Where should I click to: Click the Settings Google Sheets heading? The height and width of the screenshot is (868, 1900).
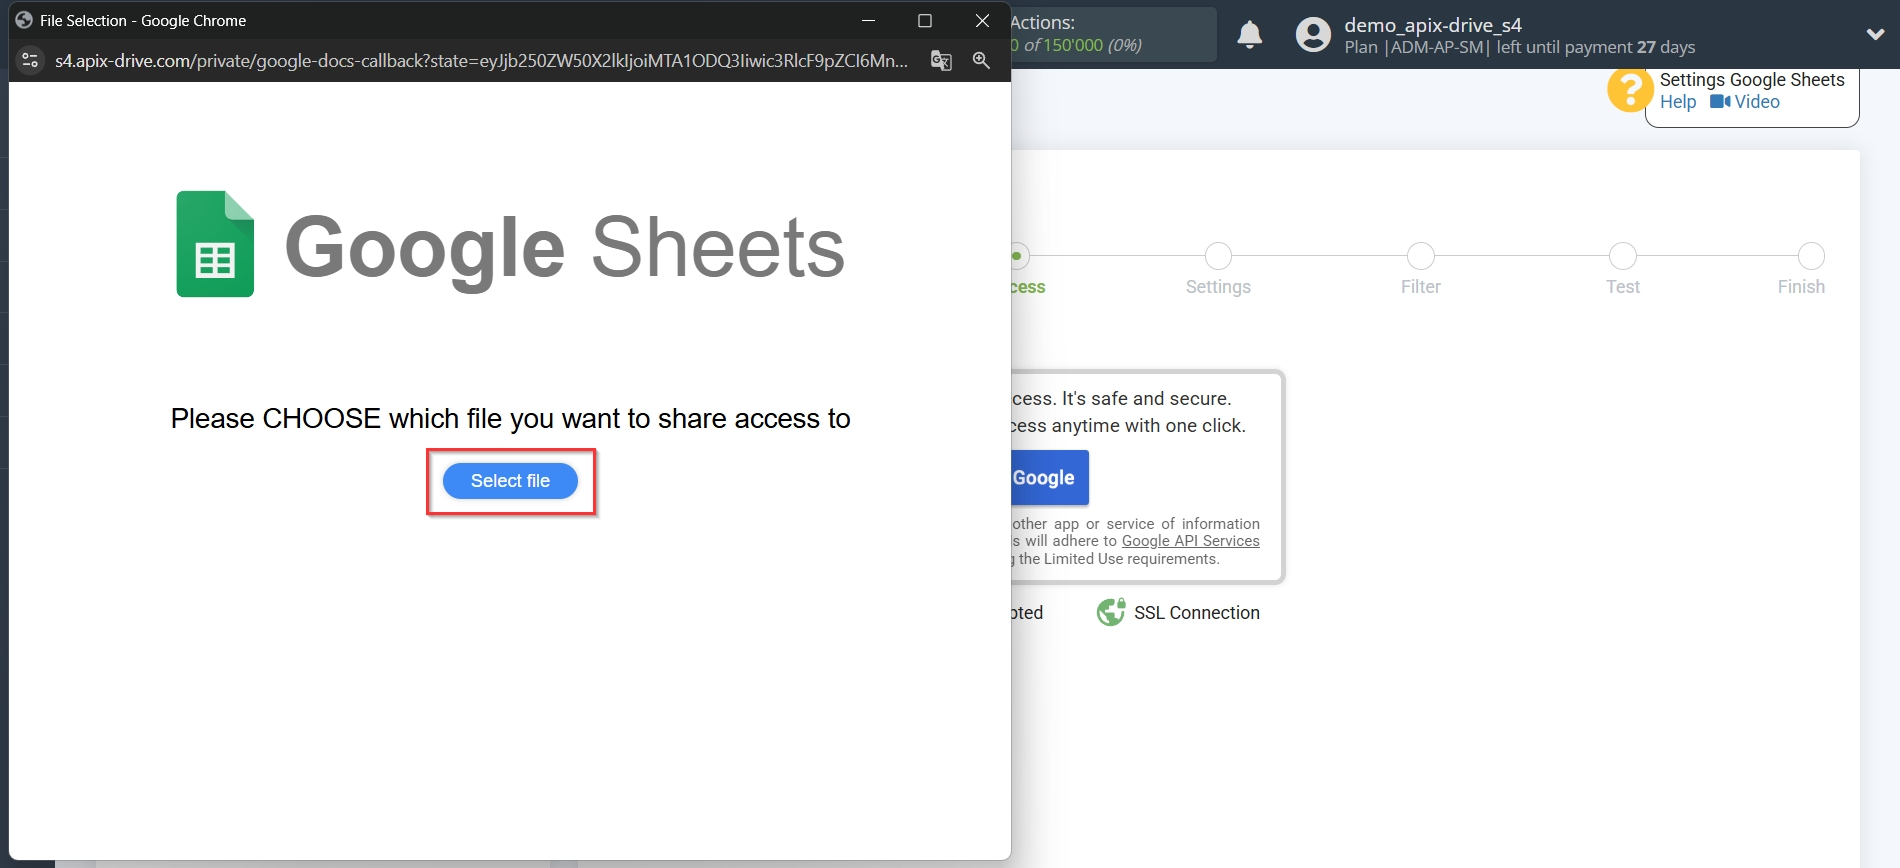tap(1752, 80)
